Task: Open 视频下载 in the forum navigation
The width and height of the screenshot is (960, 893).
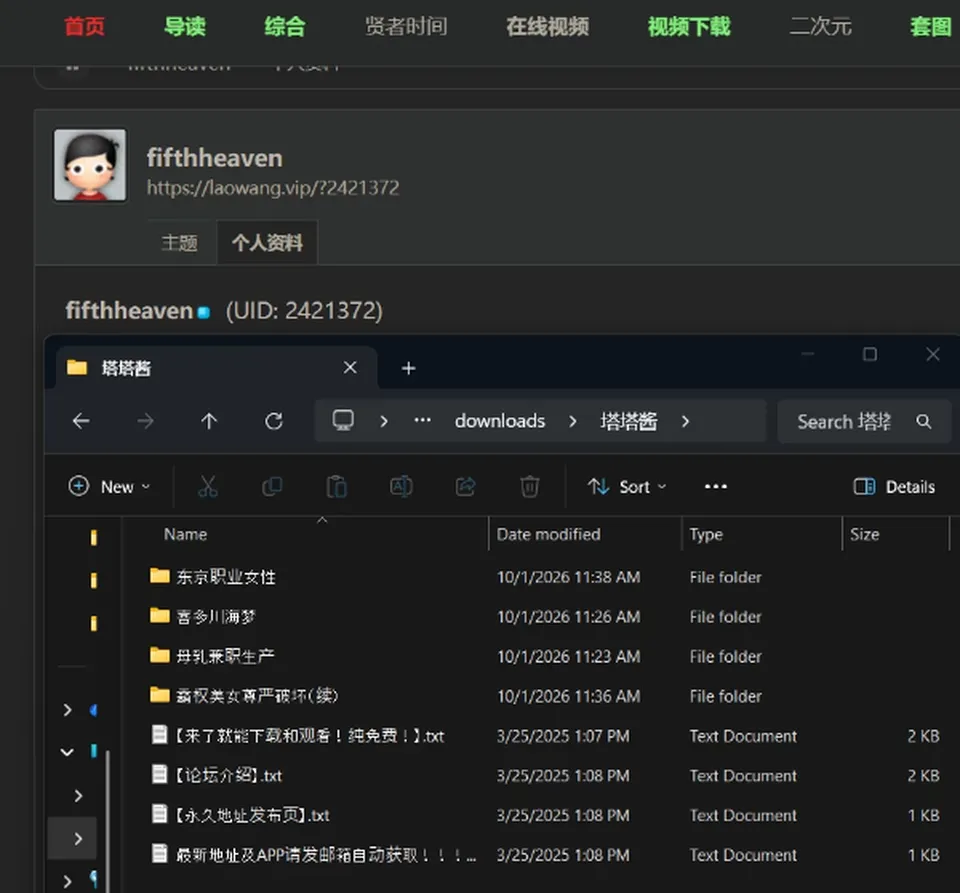Action: click(x=689, y=27)
